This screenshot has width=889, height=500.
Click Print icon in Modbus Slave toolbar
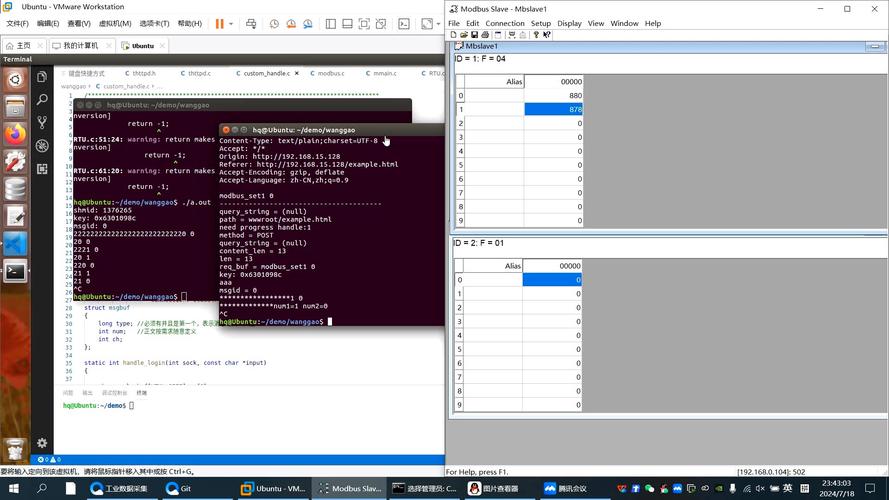pos(485,35)
